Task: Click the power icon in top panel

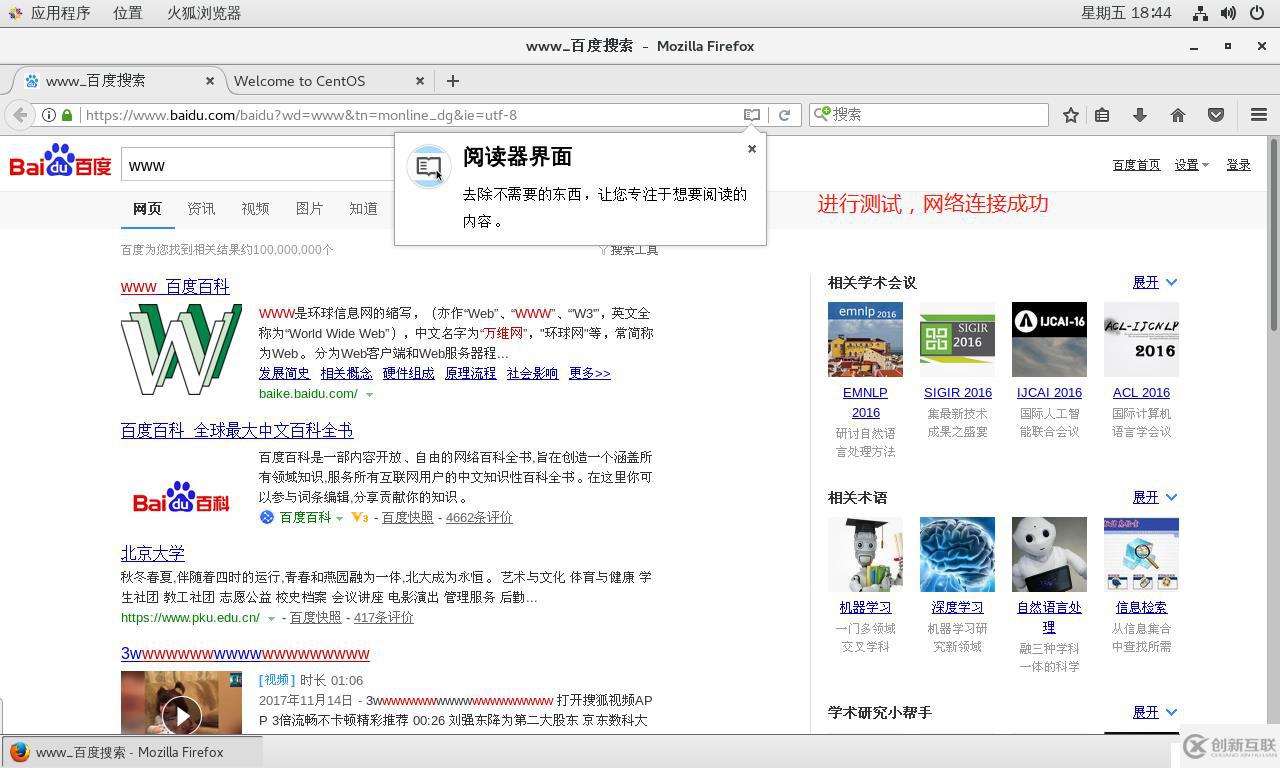Action: tap(1257, 13)
